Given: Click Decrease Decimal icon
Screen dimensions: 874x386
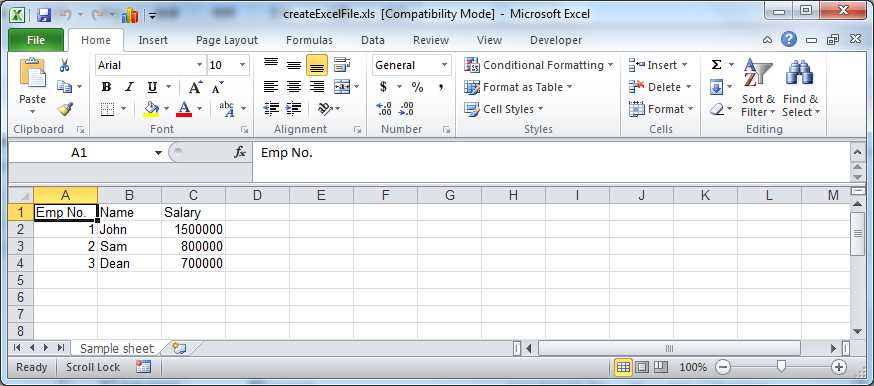Looking at the screenshot, I should click(406, 109).
